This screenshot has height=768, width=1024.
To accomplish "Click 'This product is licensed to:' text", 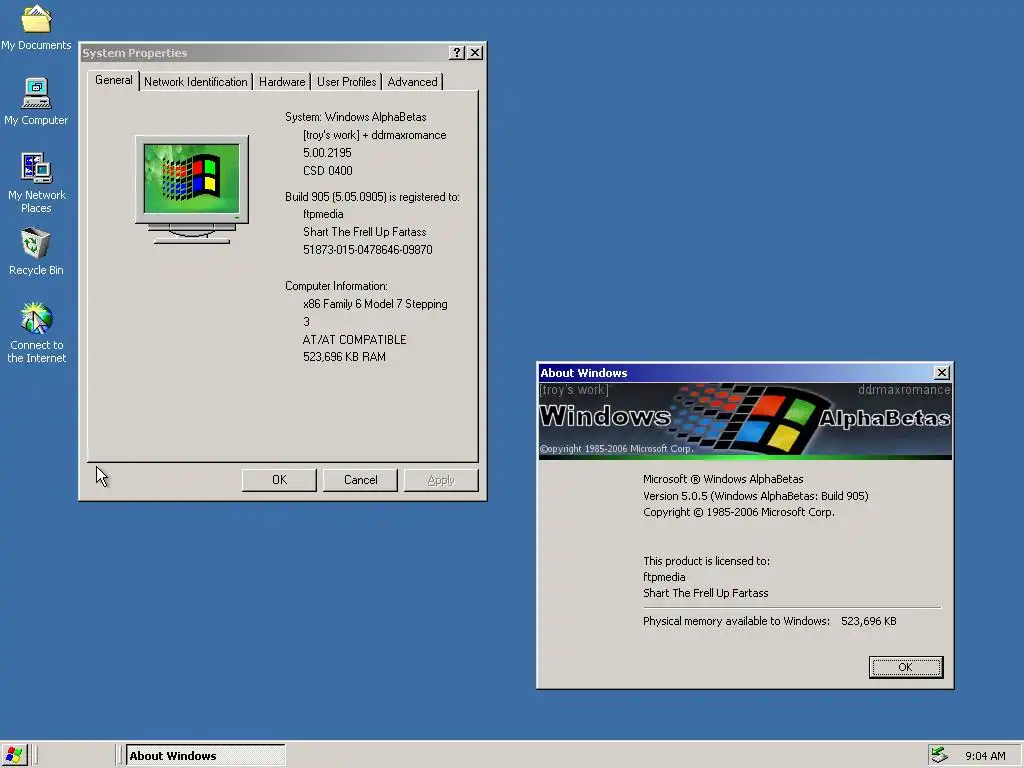I will pyautogui.click(x=706, y=561).
